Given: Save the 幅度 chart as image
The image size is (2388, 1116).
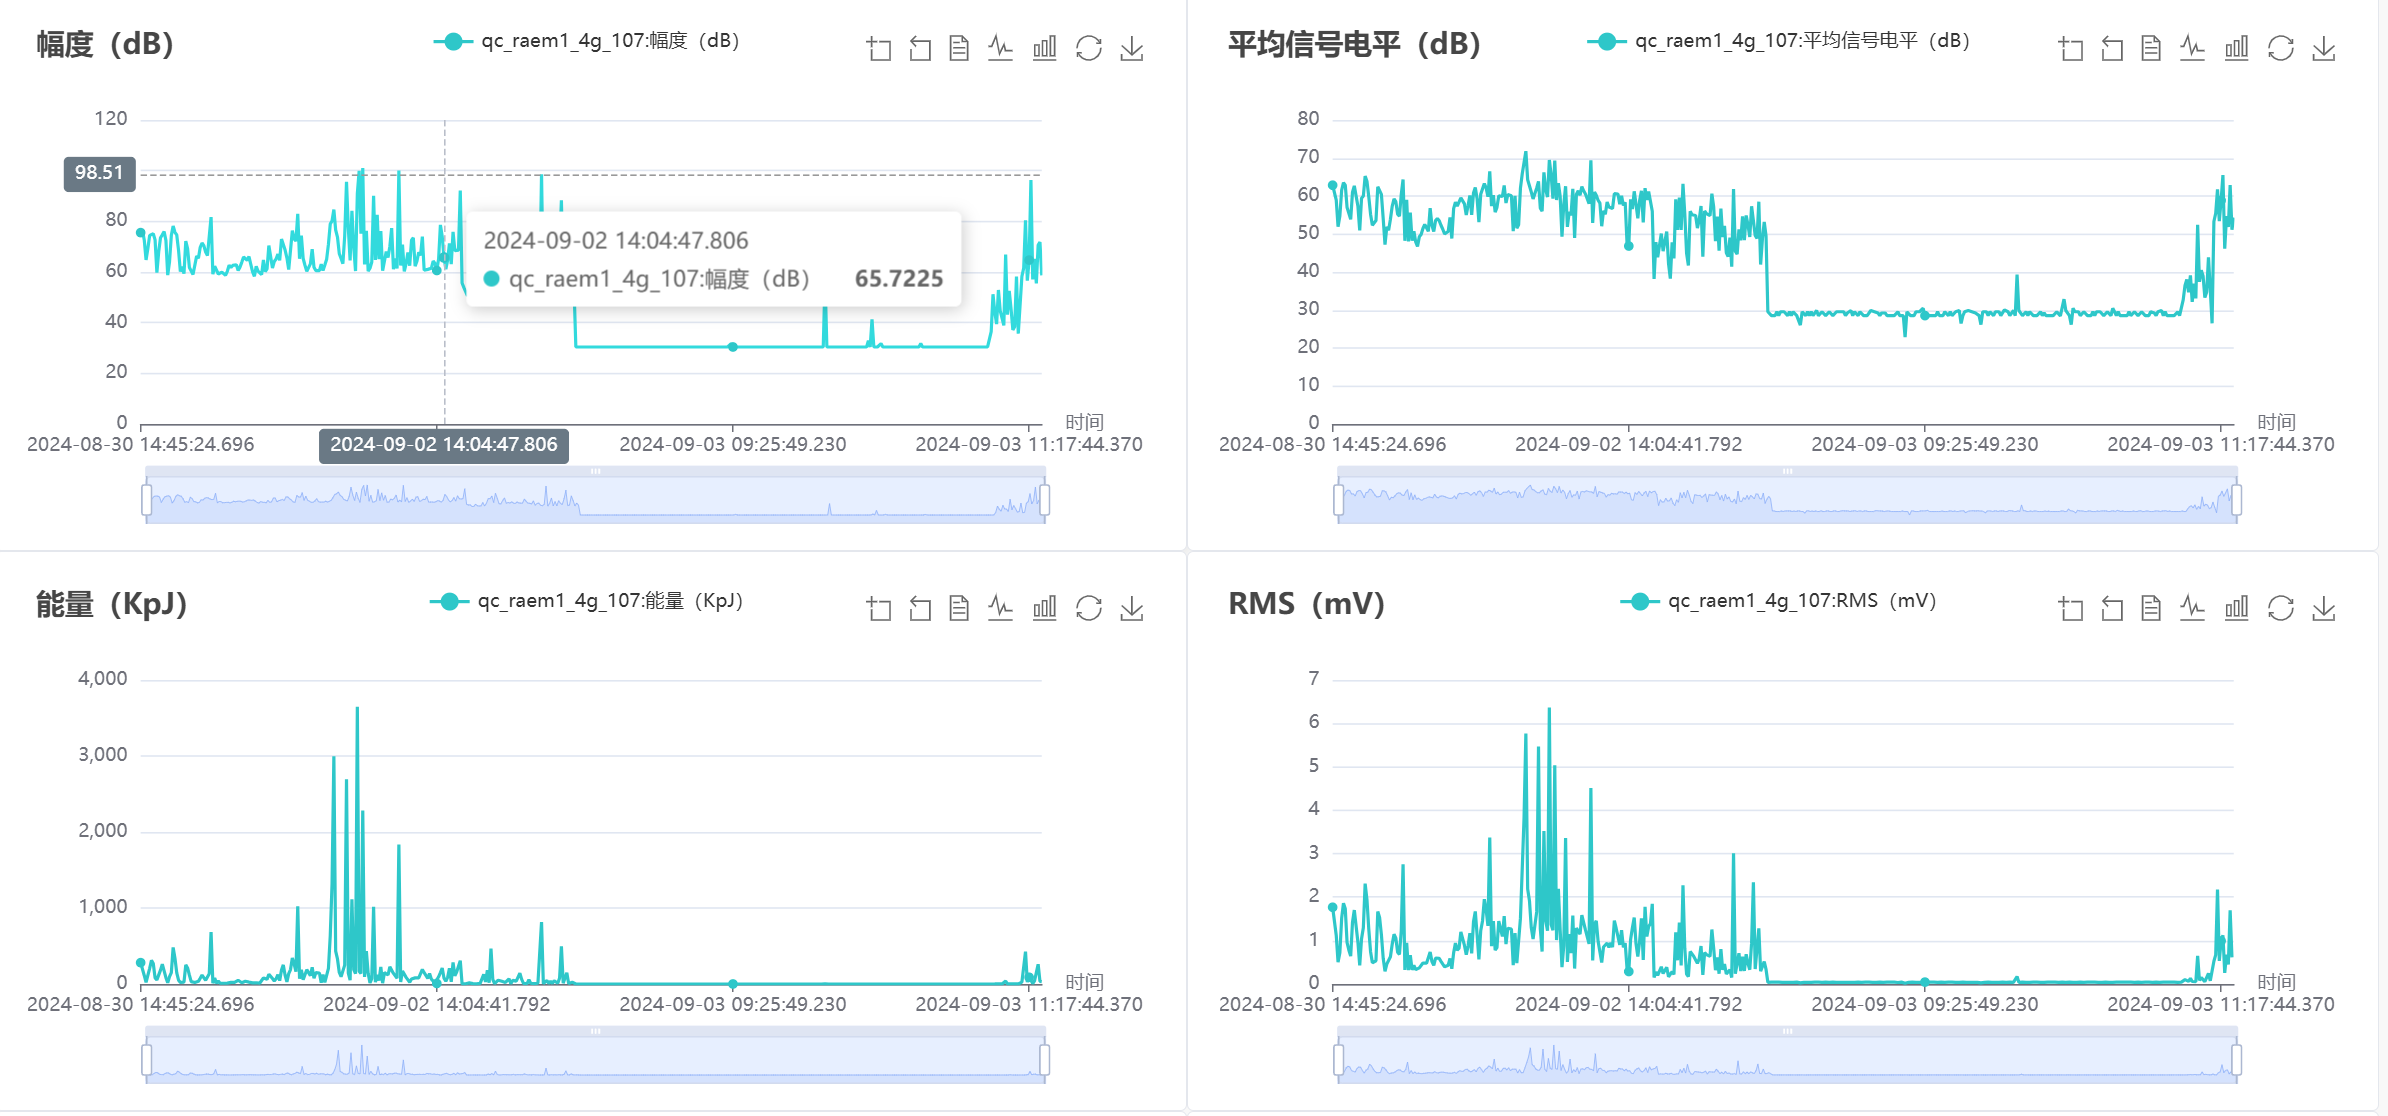Looking at the screenshot, I should click(1131, 47).
